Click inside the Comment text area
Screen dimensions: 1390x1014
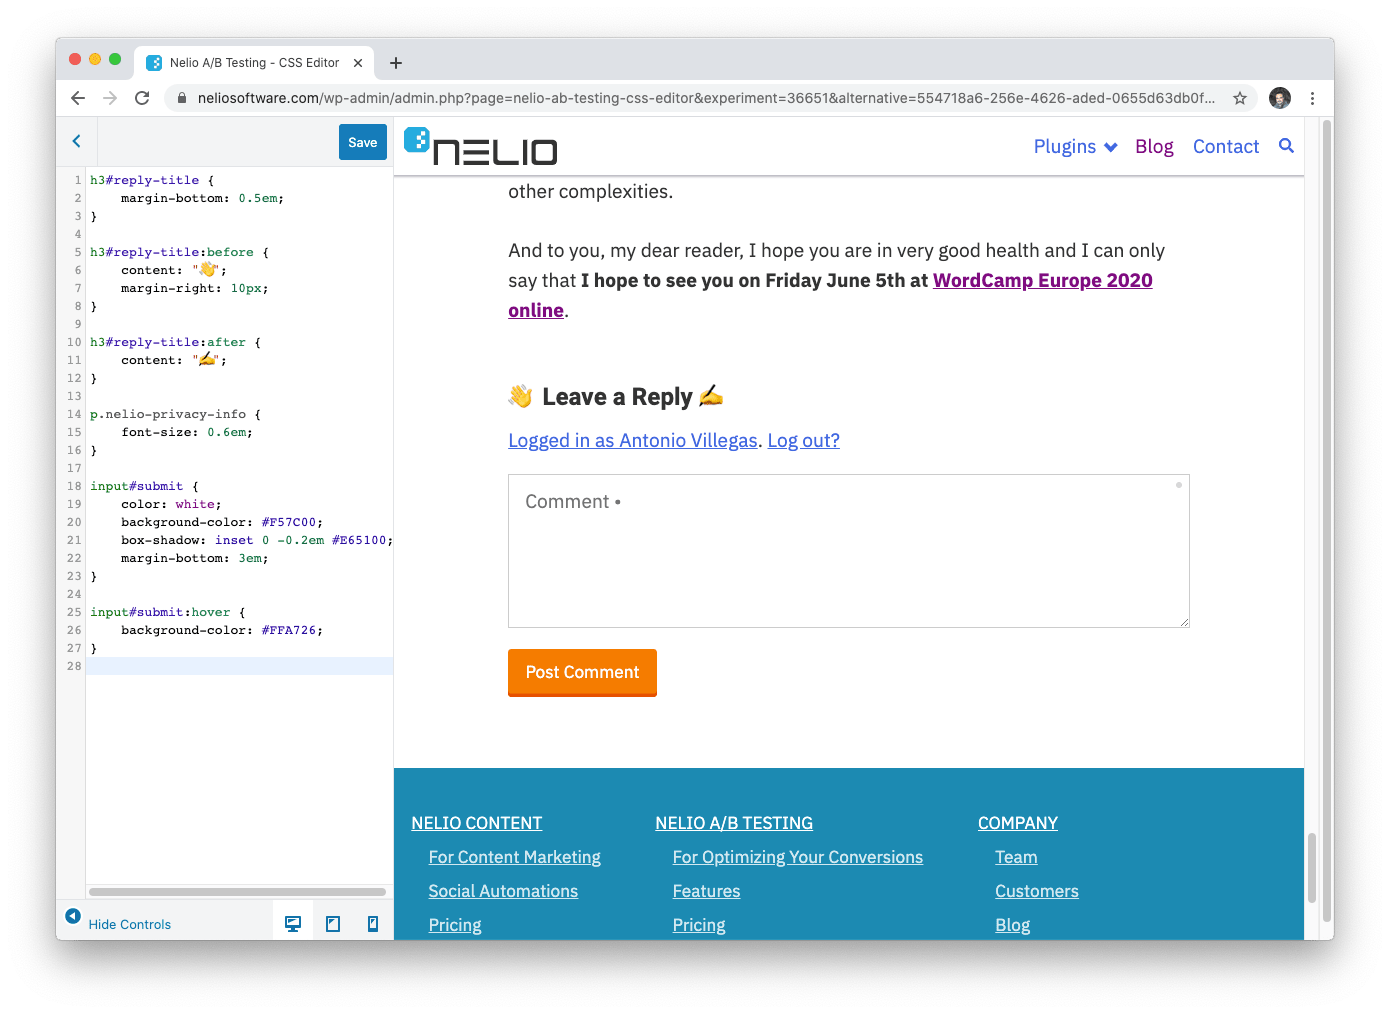pos(848,550)
